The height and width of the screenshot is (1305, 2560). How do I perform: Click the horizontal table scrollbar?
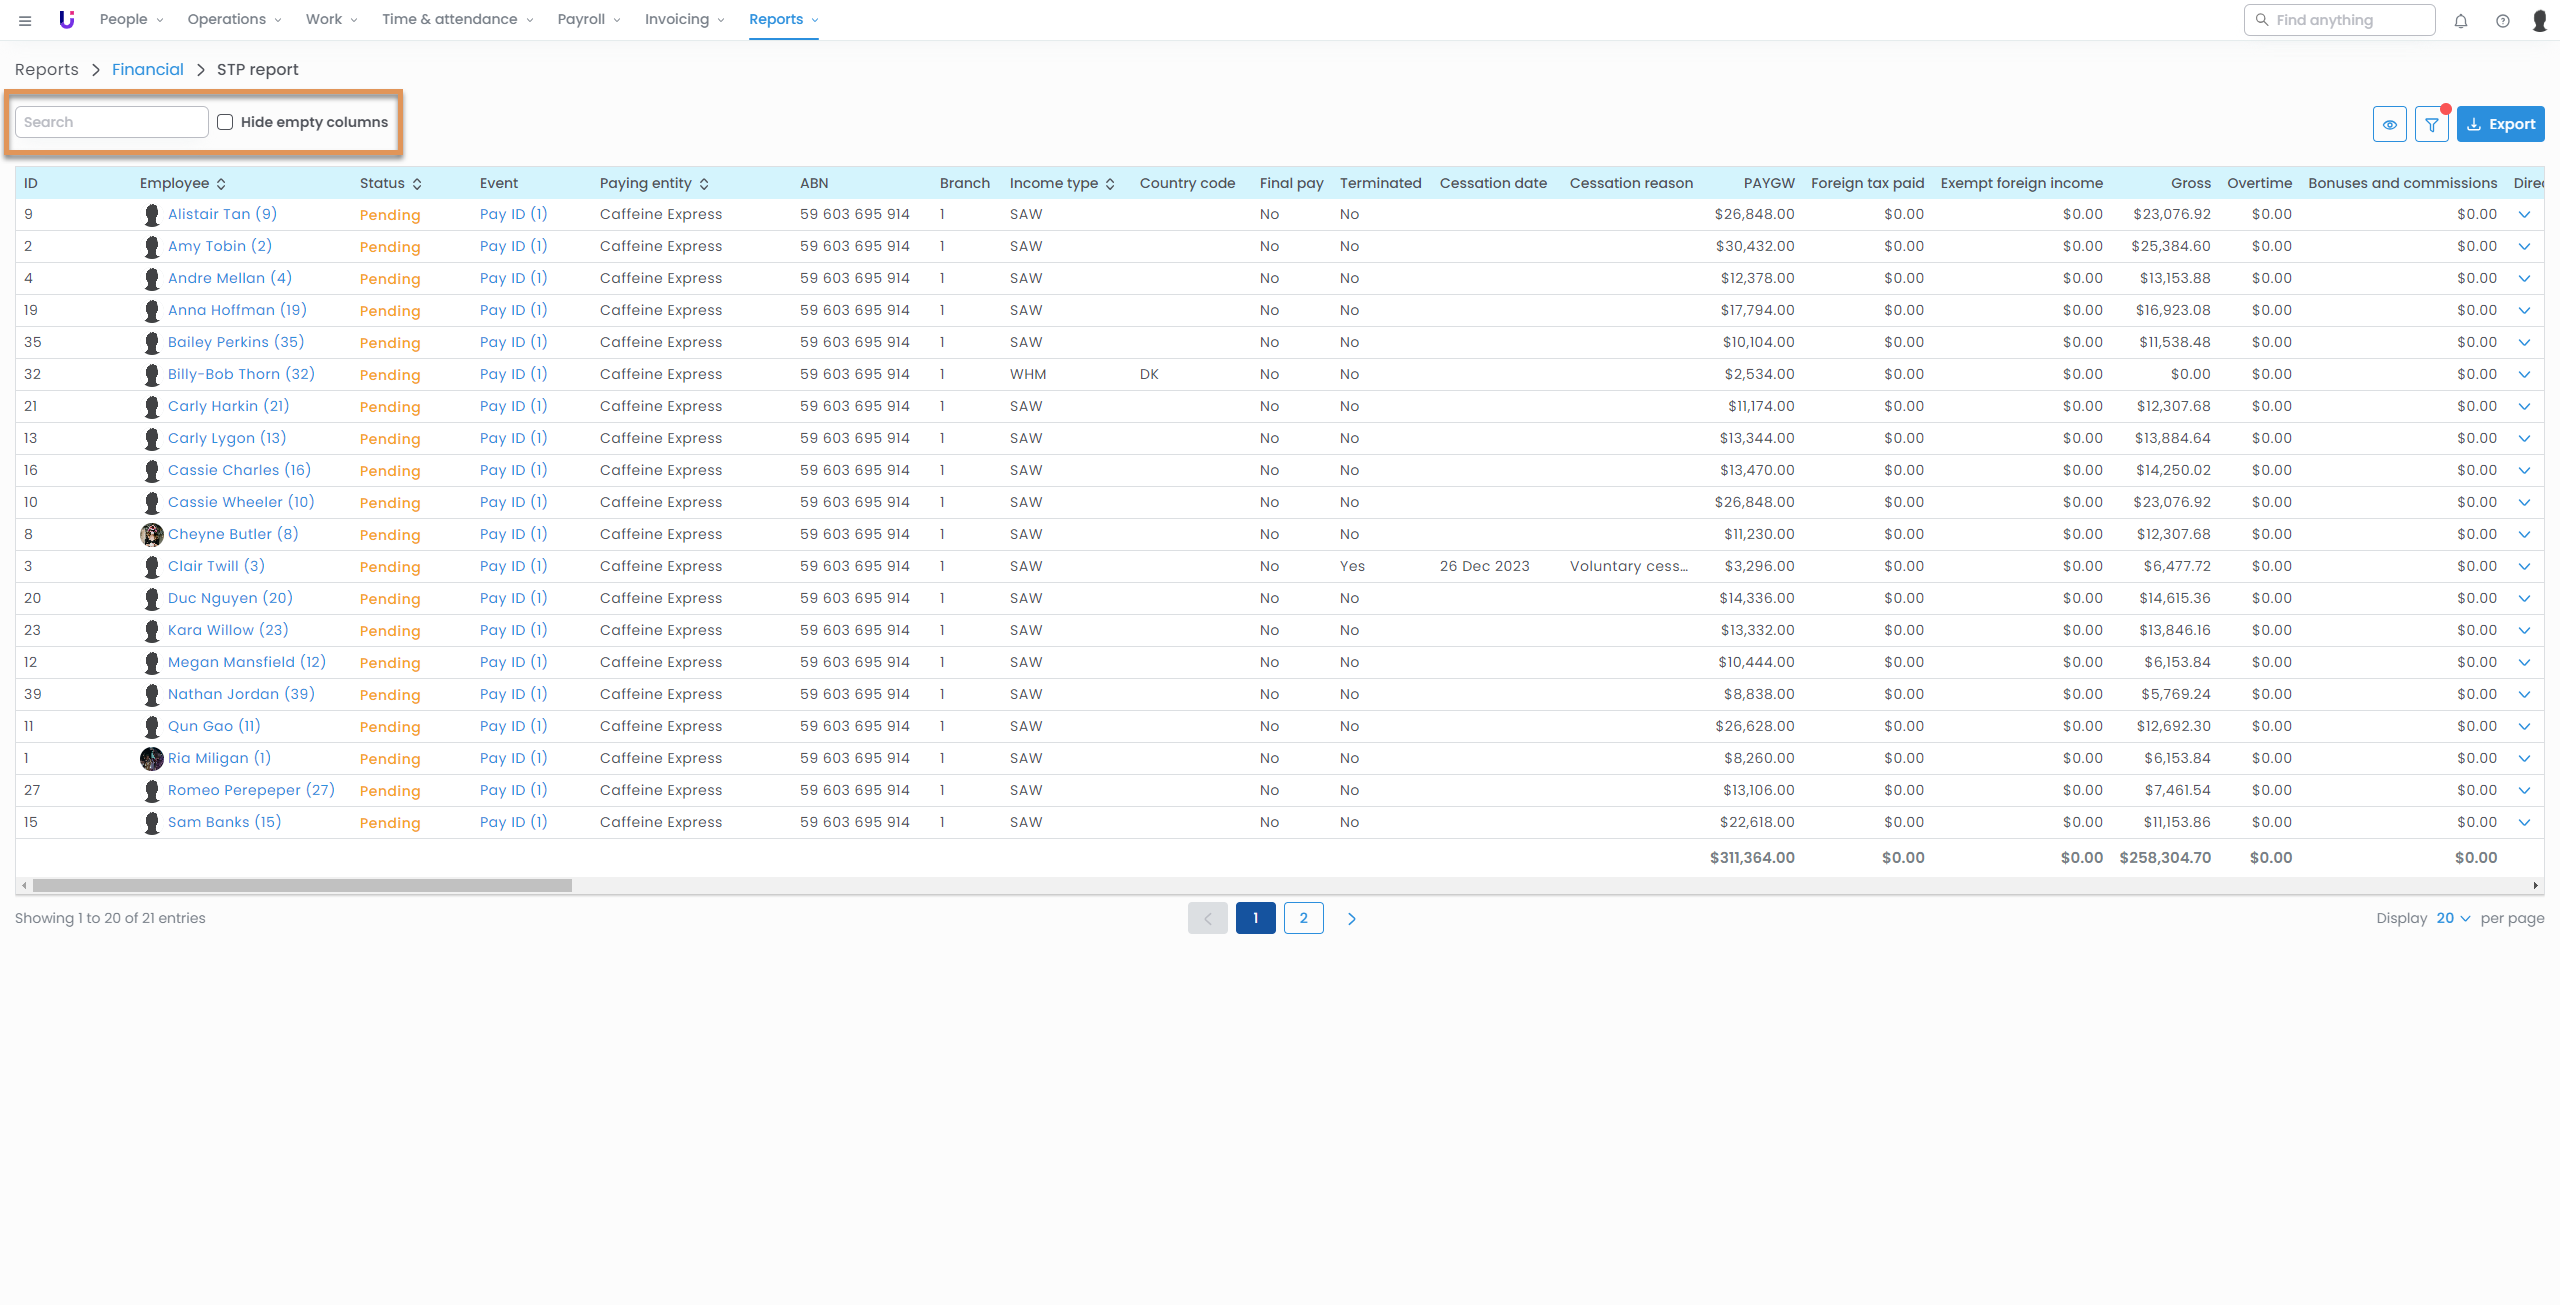300,885
